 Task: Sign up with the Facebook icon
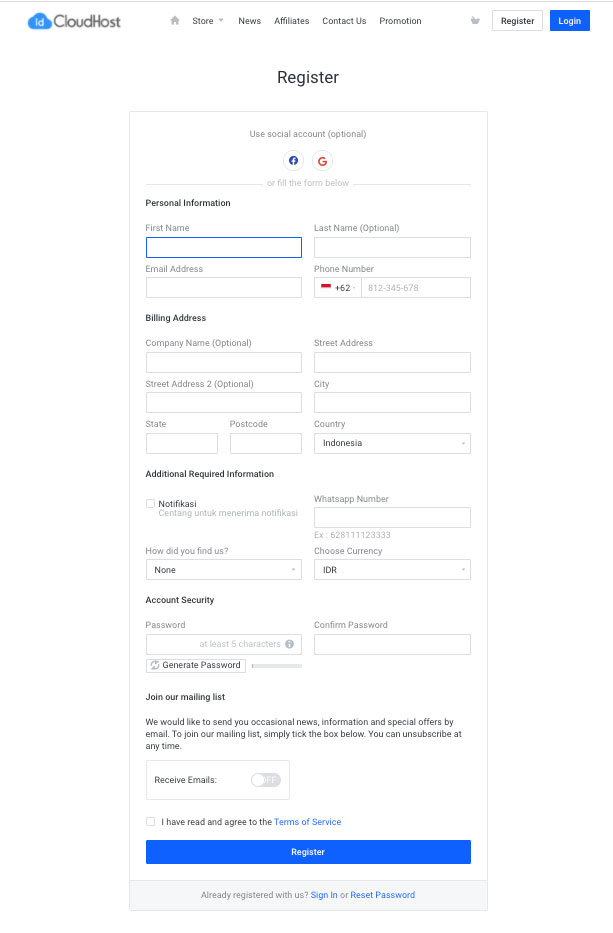pos(293,160)
